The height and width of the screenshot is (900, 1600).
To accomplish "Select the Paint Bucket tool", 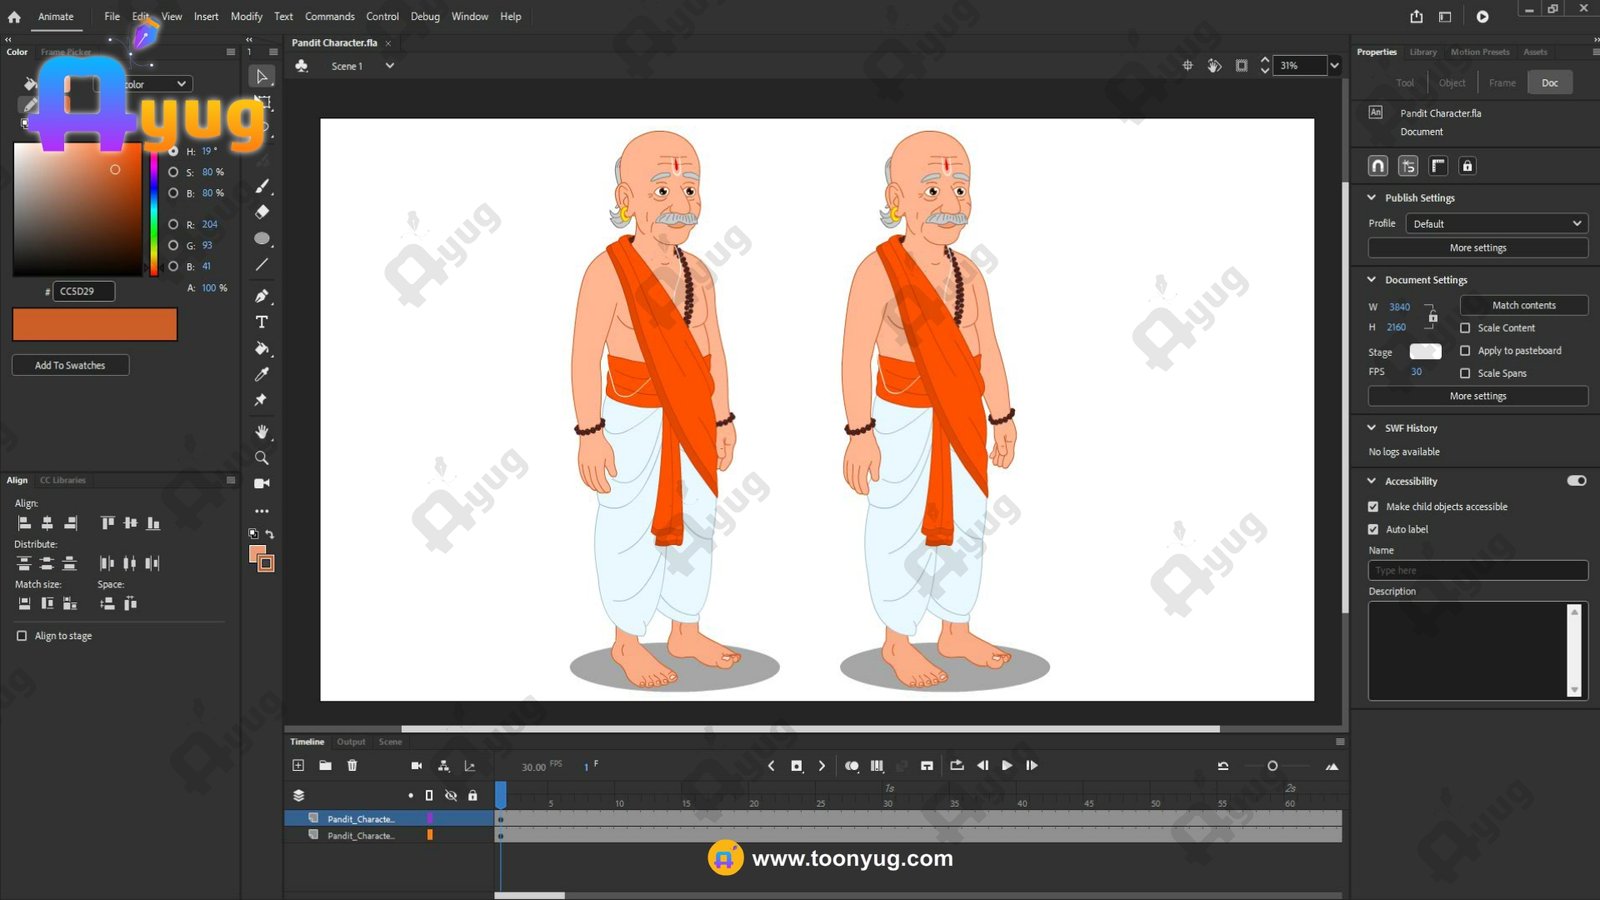I will coord(262,349).
